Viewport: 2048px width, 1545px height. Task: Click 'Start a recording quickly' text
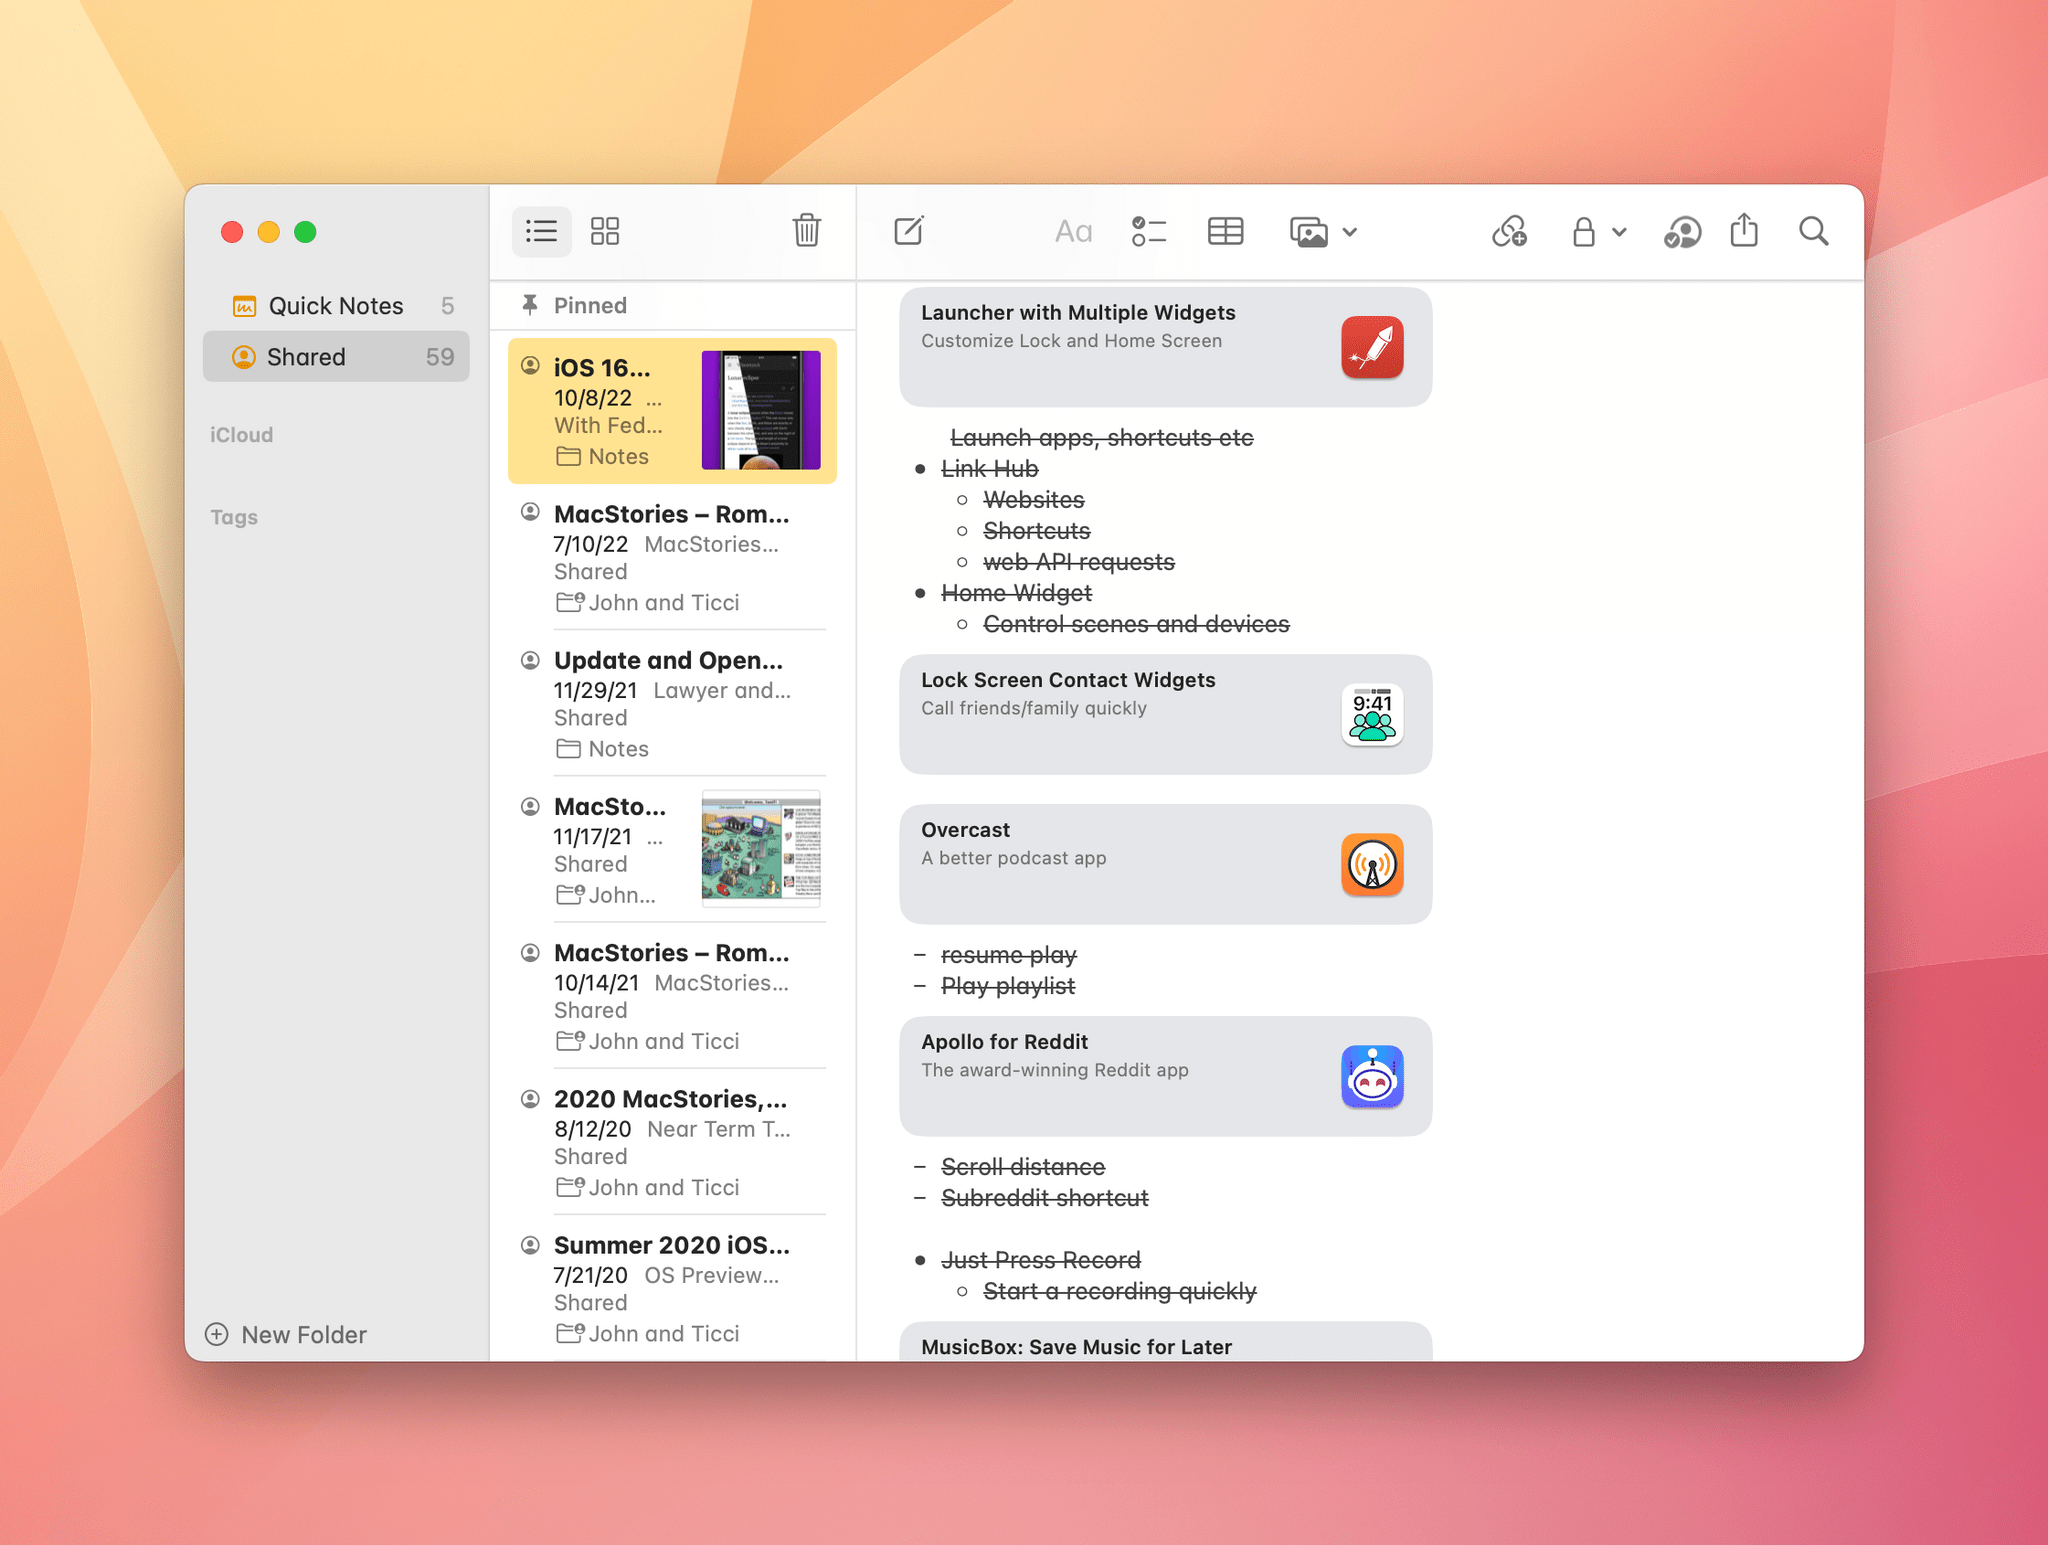[x=1119, y=1291]
